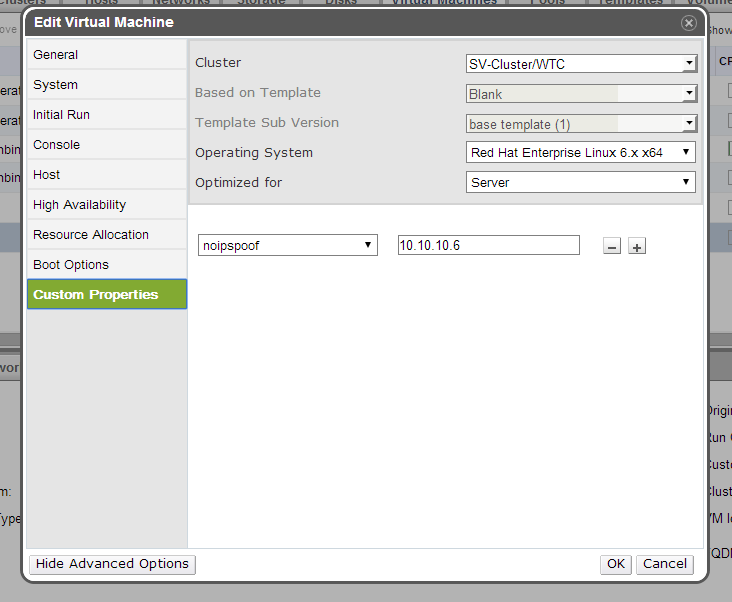Click the minus icon to remove property

point(612,246)
